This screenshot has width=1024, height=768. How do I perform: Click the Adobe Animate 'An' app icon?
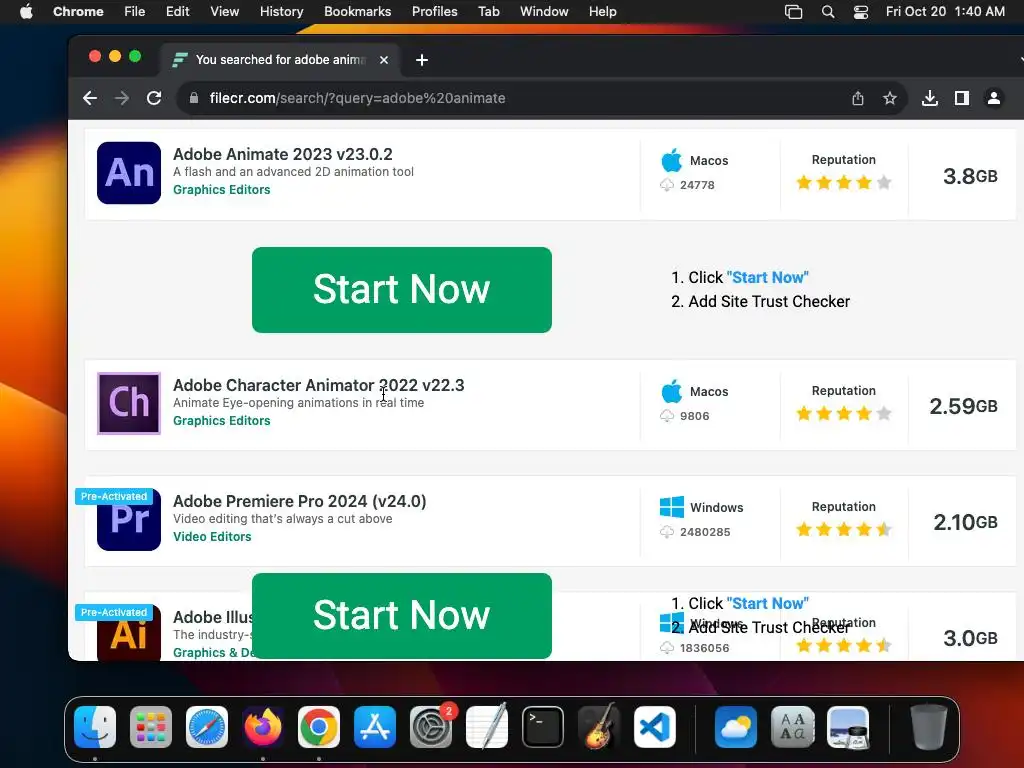coord(129,172)
